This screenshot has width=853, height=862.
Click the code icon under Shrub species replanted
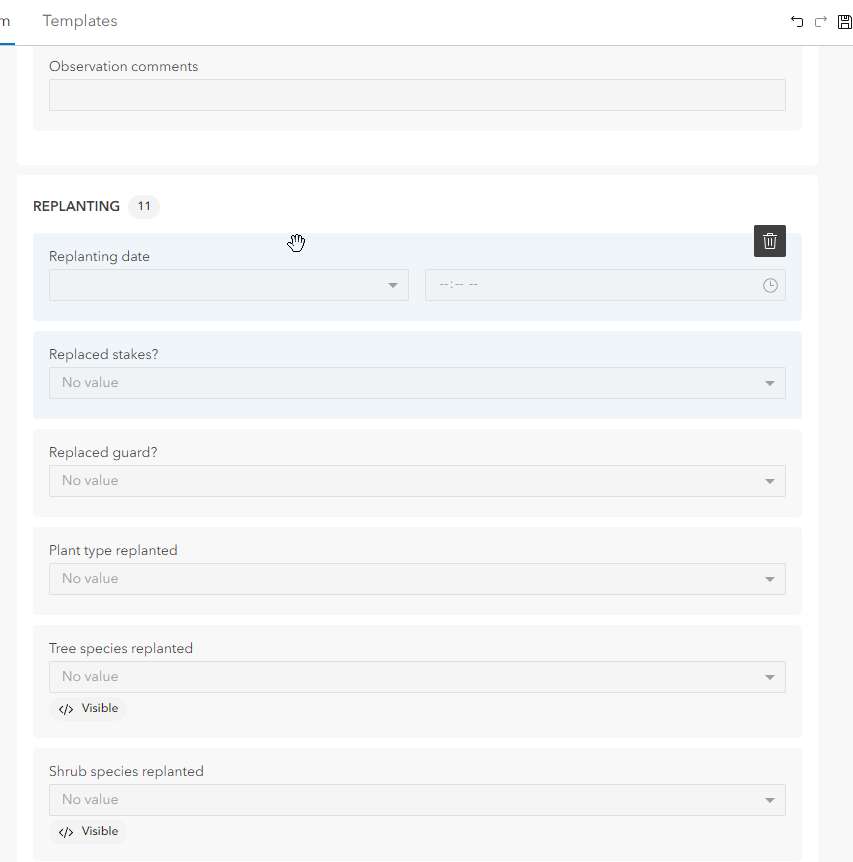coord(67,832)
